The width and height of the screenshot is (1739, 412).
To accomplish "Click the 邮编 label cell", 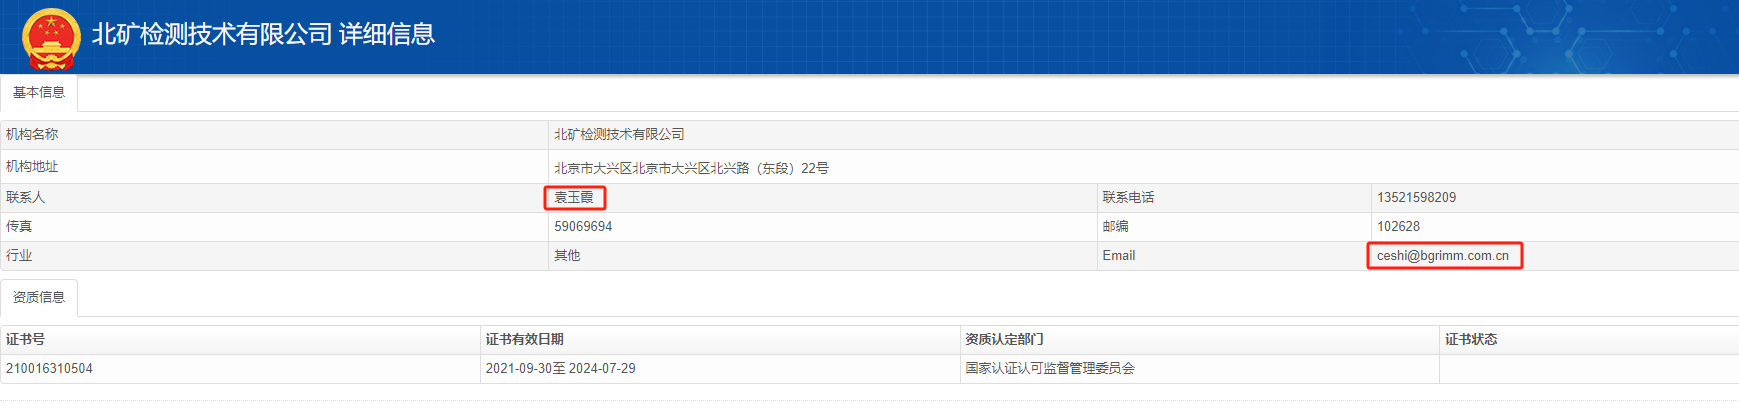I will point(1233,226).
